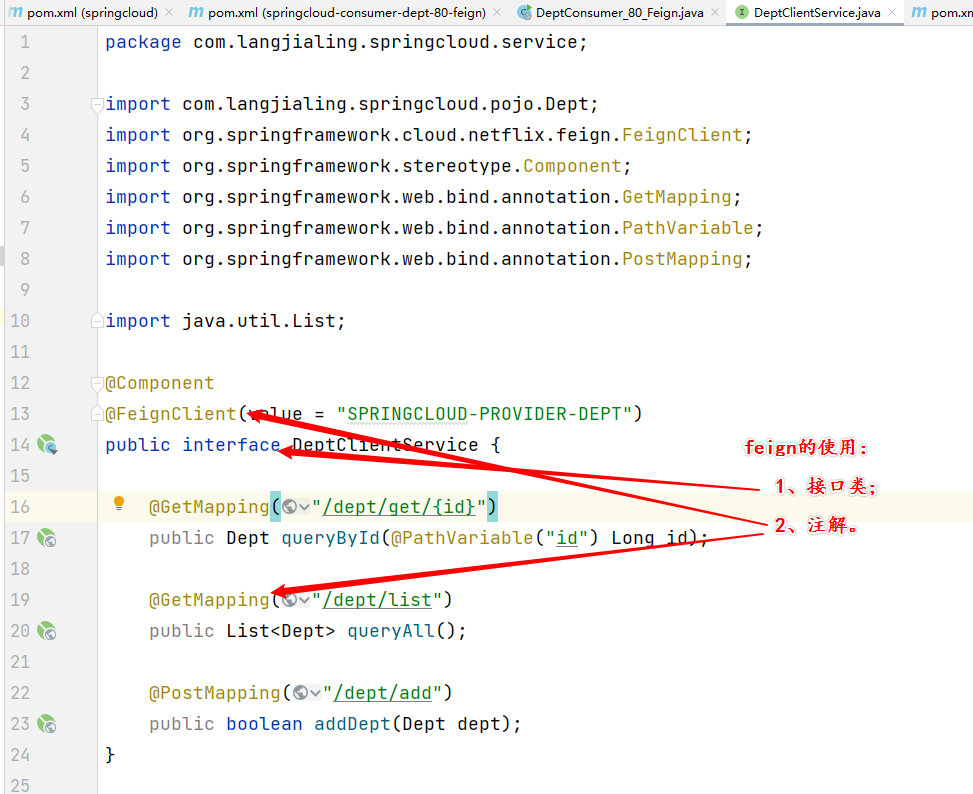Screen dimensions: 973x794
Task: Click line number 25 in the gutter
Action: point(20,785)
